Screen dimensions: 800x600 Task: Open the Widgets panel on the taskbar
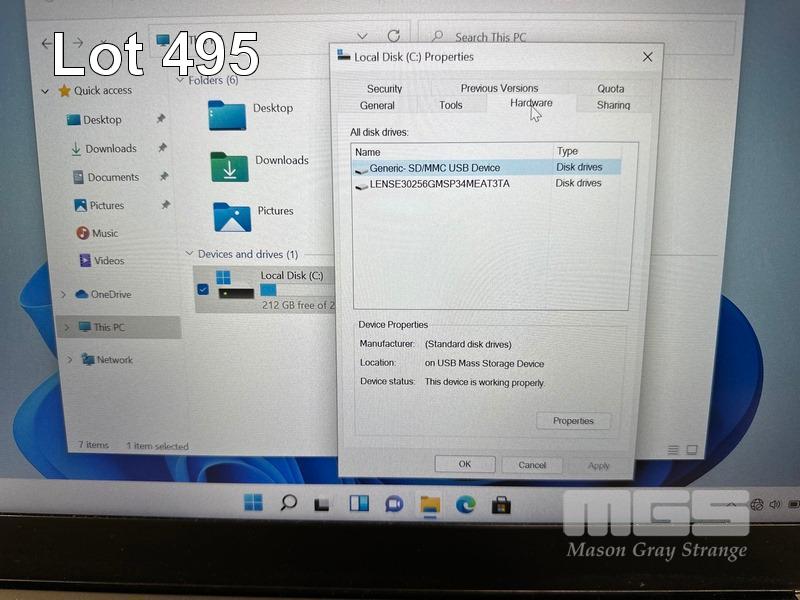click(358, 504)
